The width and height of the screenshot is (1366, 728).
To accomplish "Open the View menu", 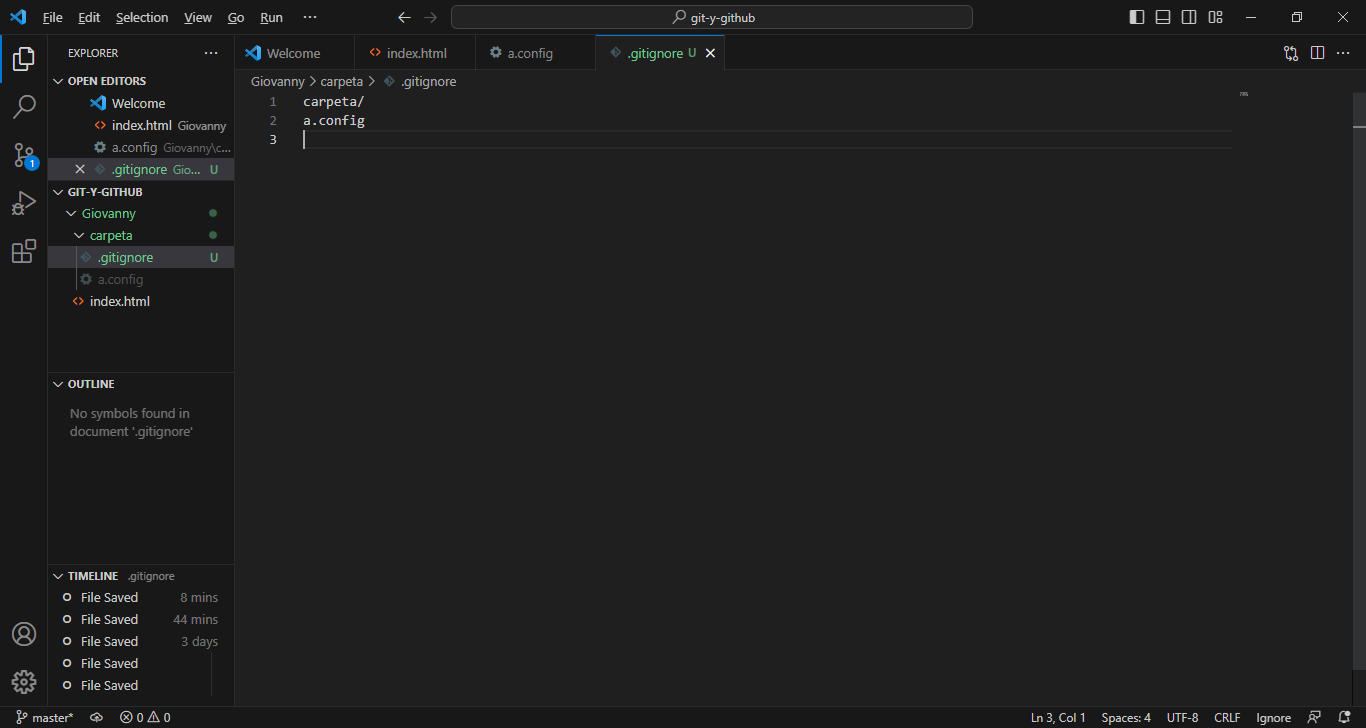I will pos(198,17).
